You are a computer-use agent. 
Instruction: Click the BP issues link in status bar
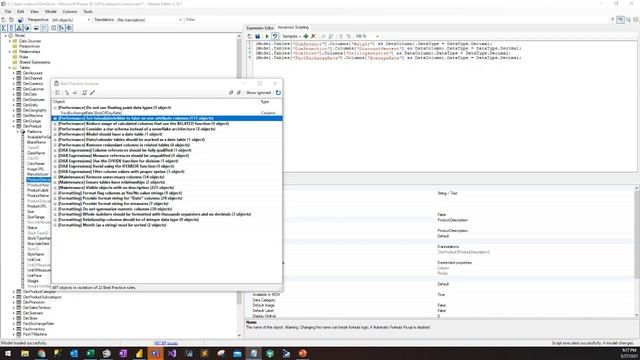point(166,343)
